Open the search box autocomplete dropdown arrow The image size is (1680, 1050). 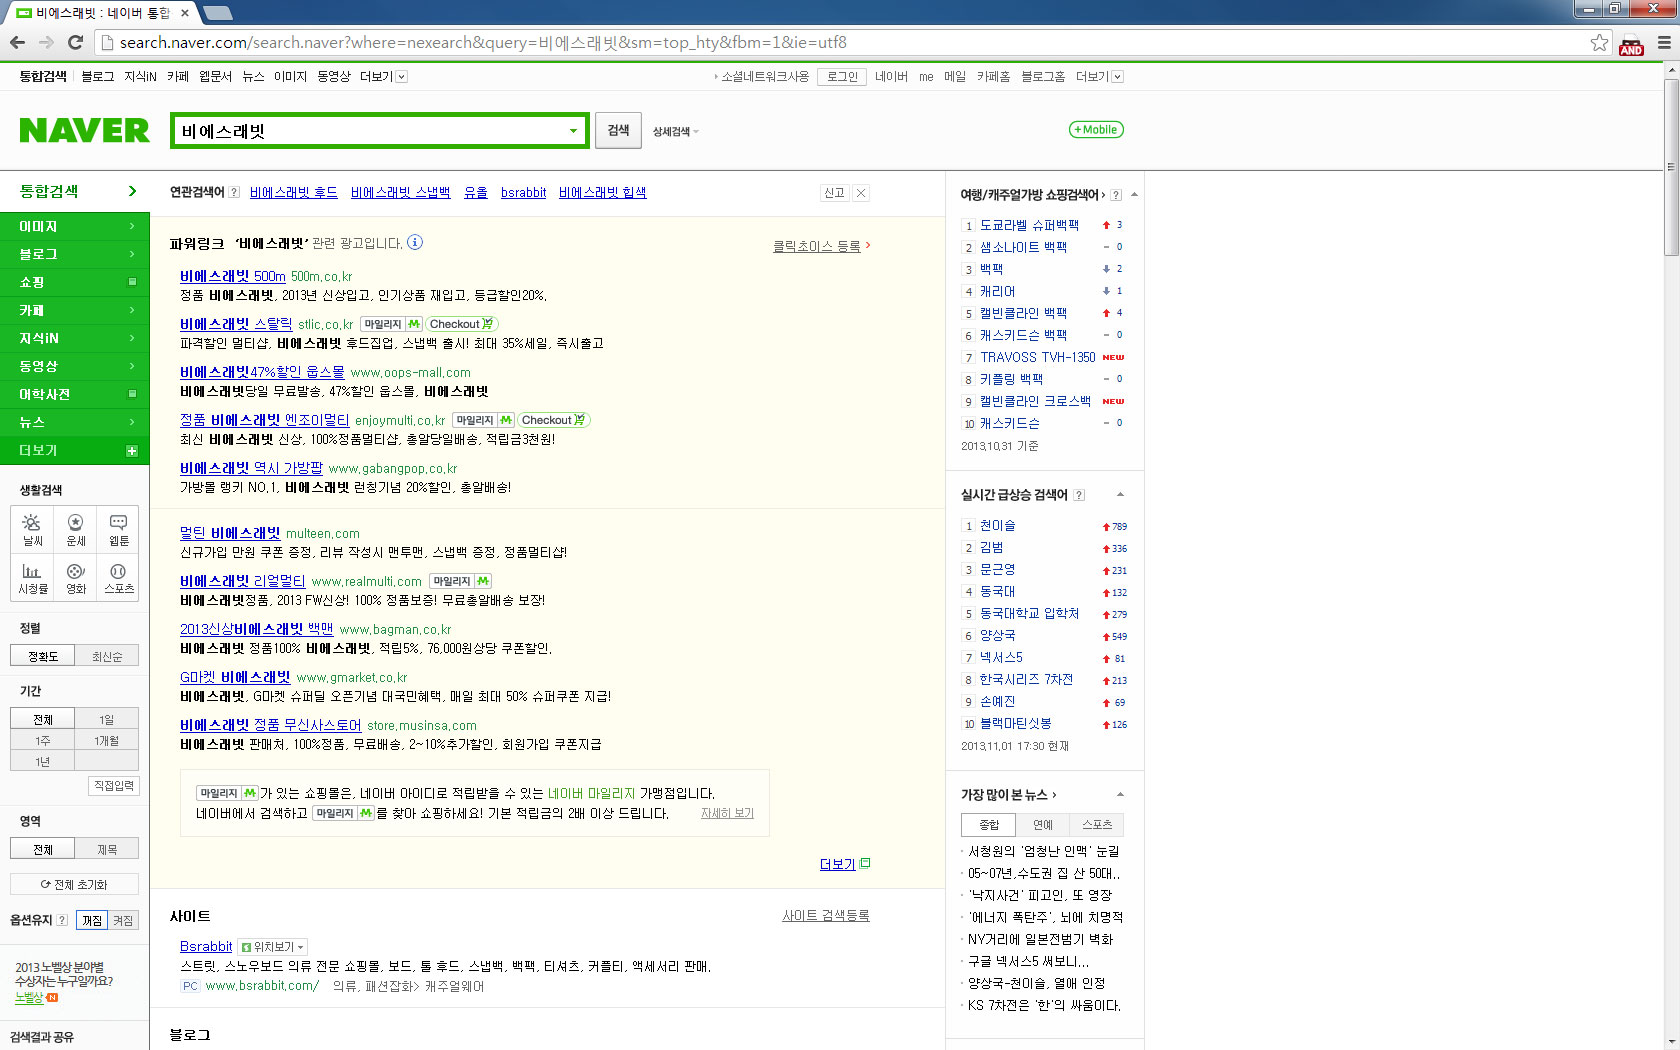pos(573,131)
